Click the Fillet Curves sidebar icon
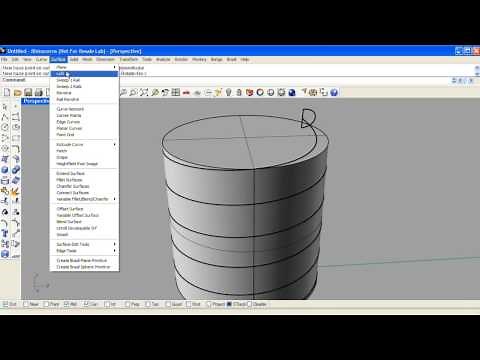The width and height of the screenshot is (480, 360). [x=16, y=148]
